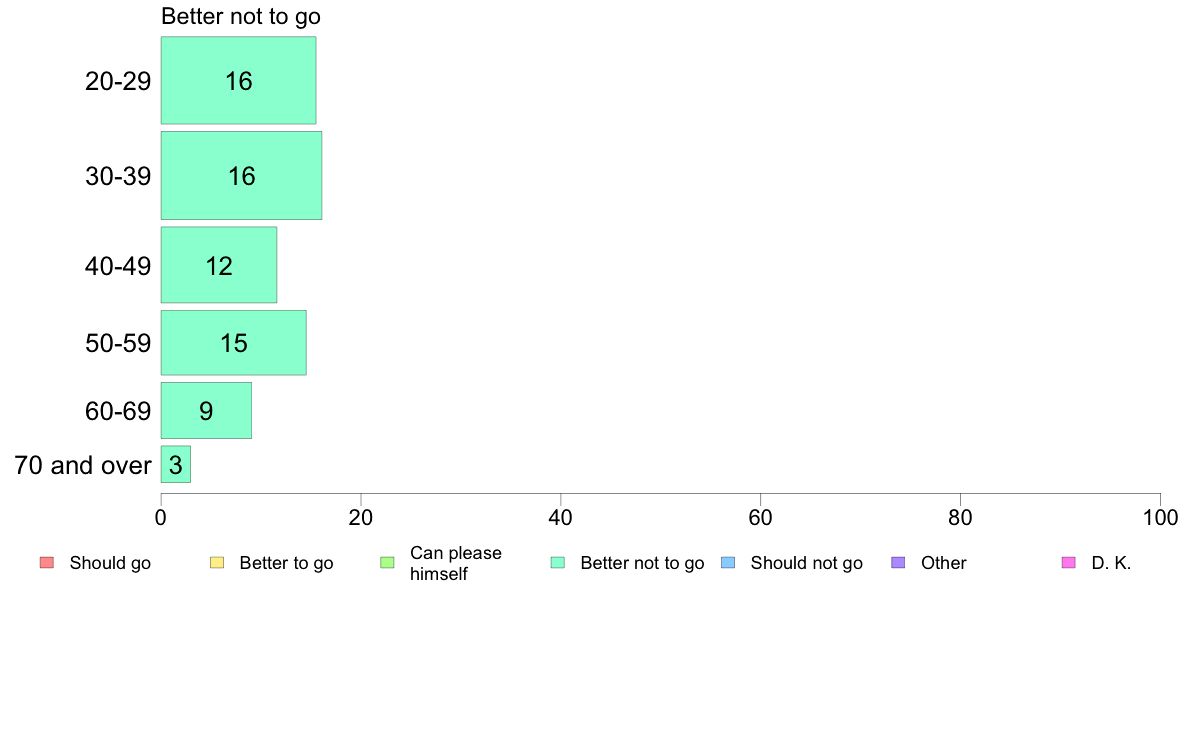The image size is (1188, 736).
Task: Click the 50-59 bar showing 15
Action: coord(233,343)
